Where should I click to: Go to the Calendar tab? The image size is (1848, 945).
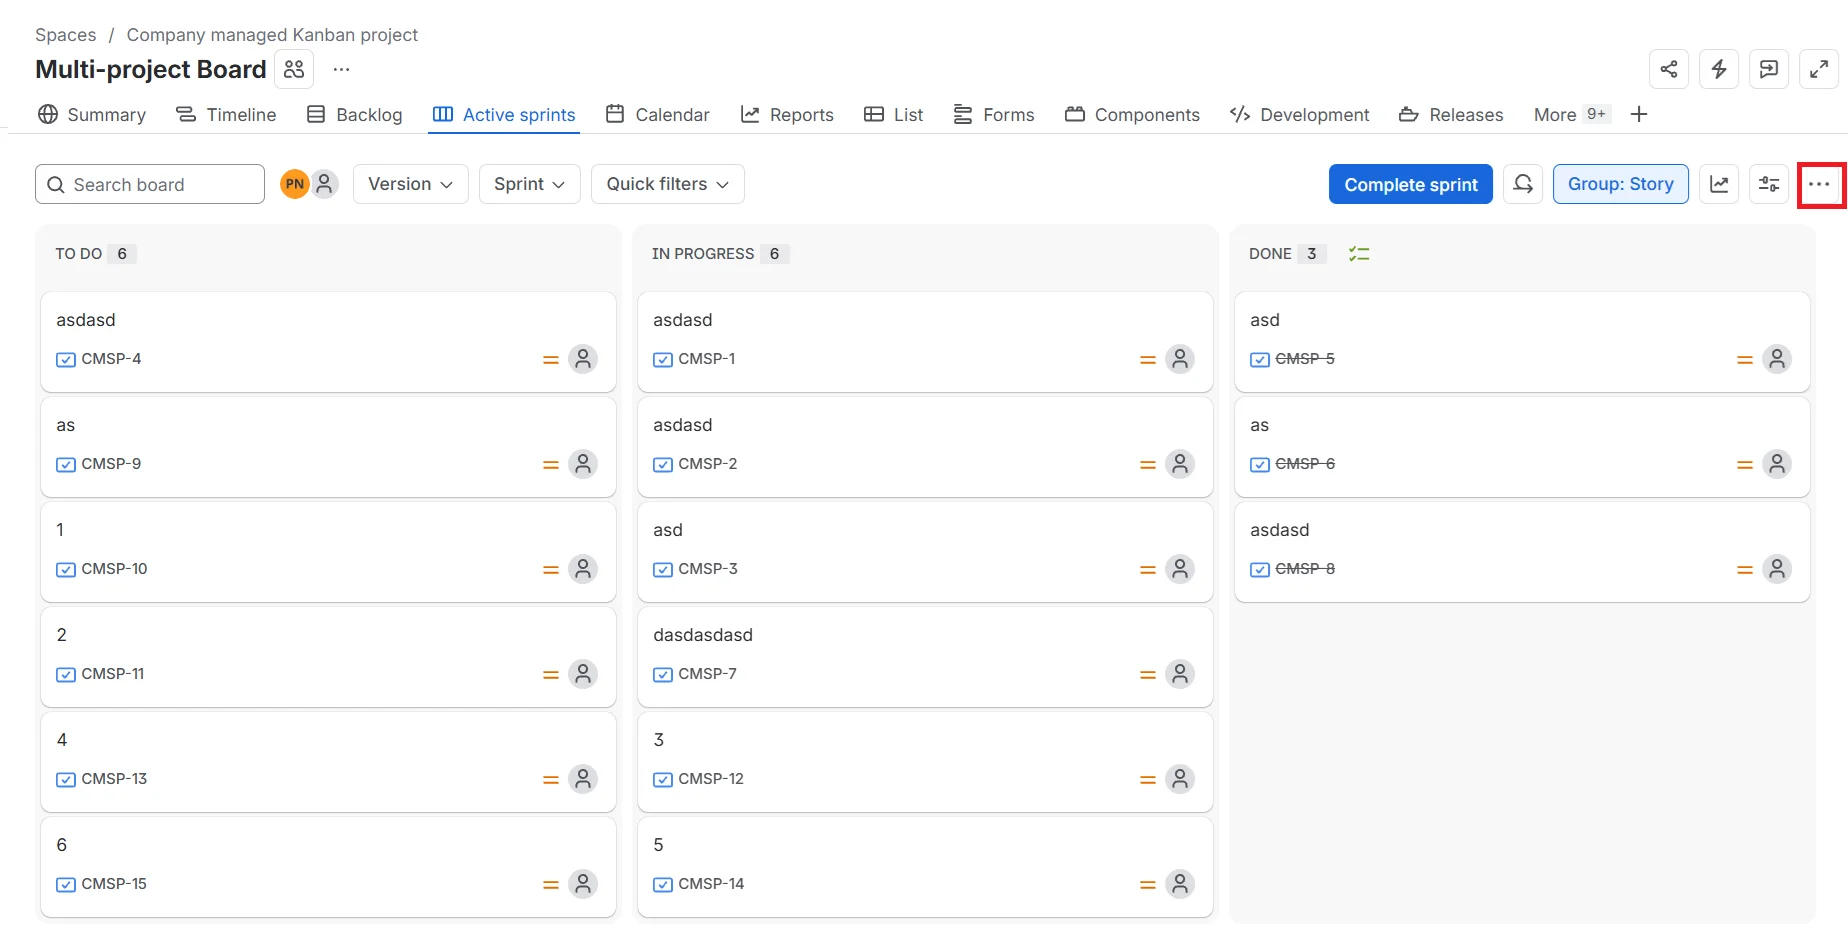click(x=658, y=115)
